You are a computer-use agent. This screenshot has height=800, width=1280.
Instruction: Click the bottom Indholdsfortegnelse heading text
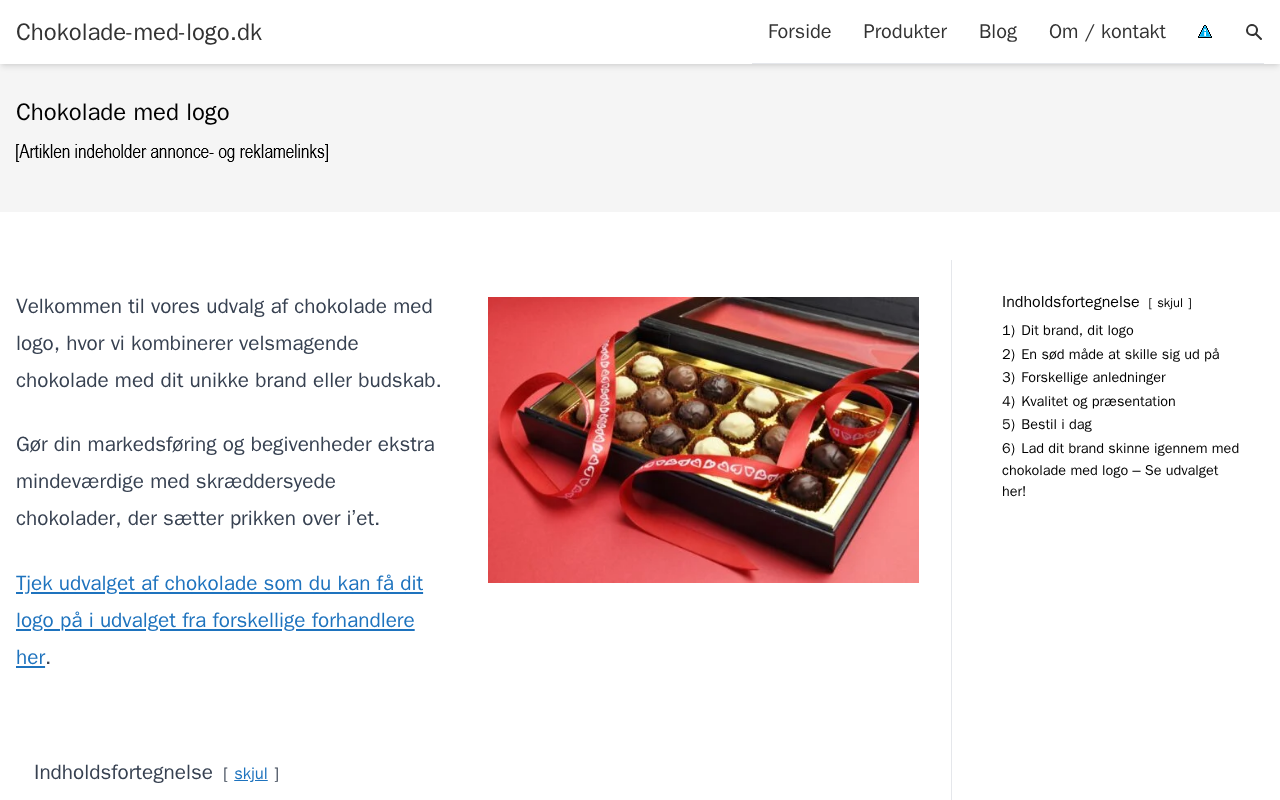pos(123,772)
